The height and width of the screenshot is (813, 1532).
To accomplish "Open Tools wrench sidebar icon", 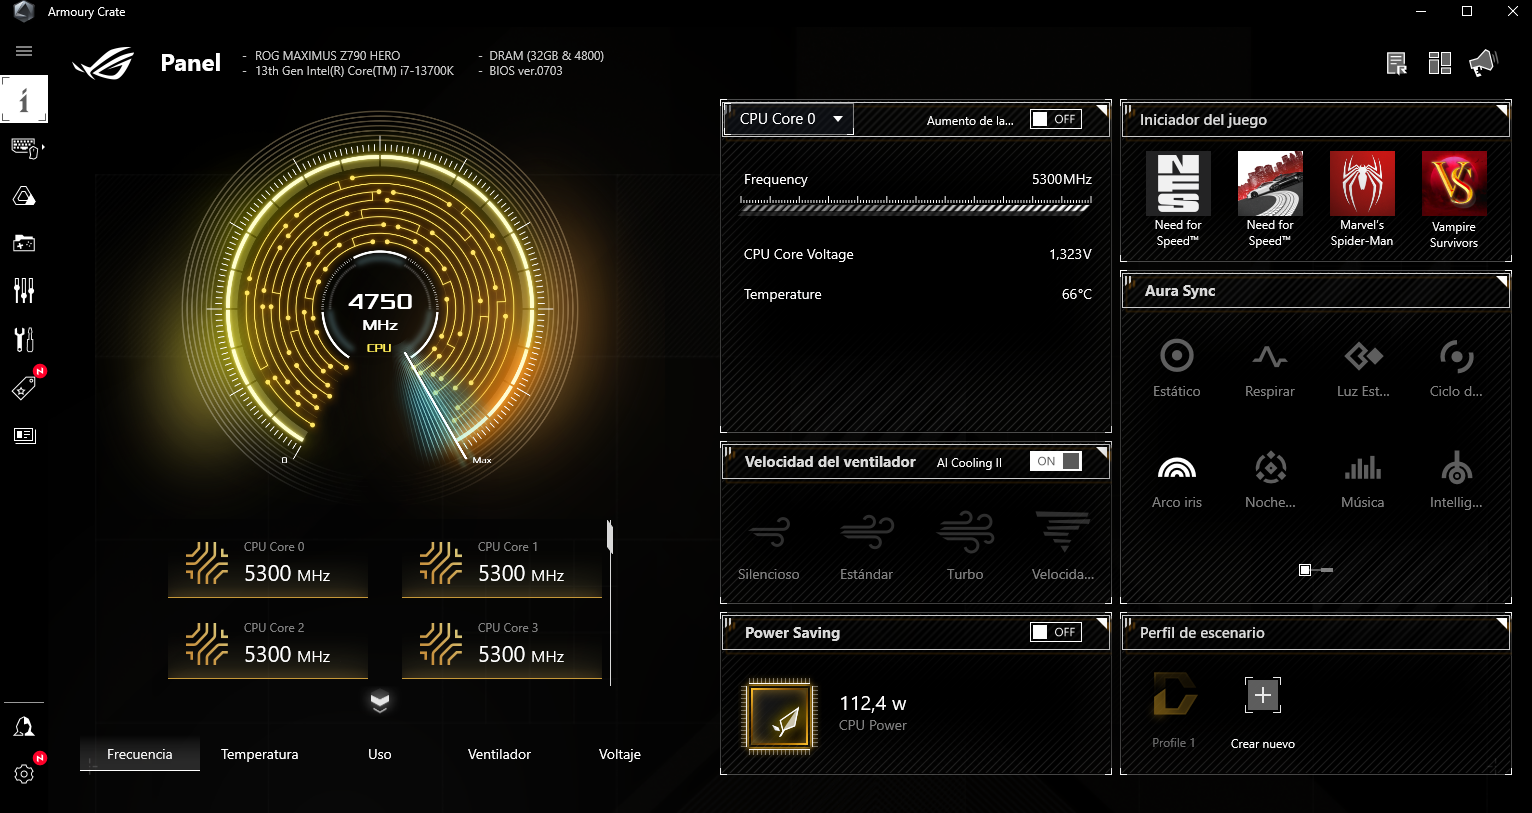I will 24,339.
